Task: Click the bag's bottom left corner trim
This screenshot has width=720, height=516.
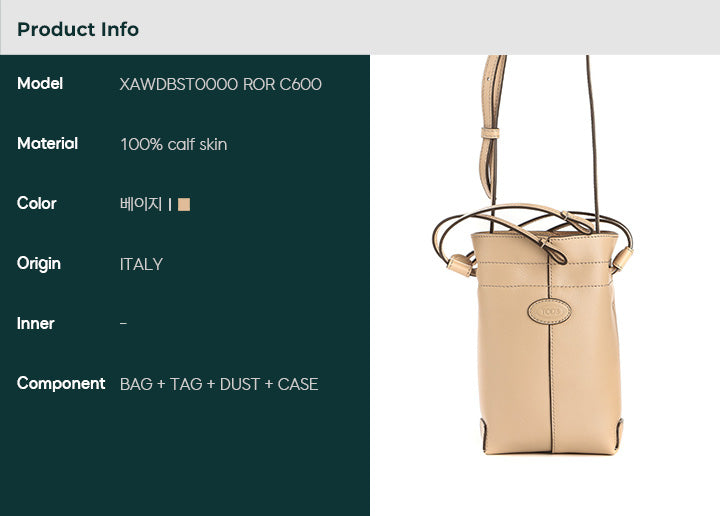Action: pos(484,434)
